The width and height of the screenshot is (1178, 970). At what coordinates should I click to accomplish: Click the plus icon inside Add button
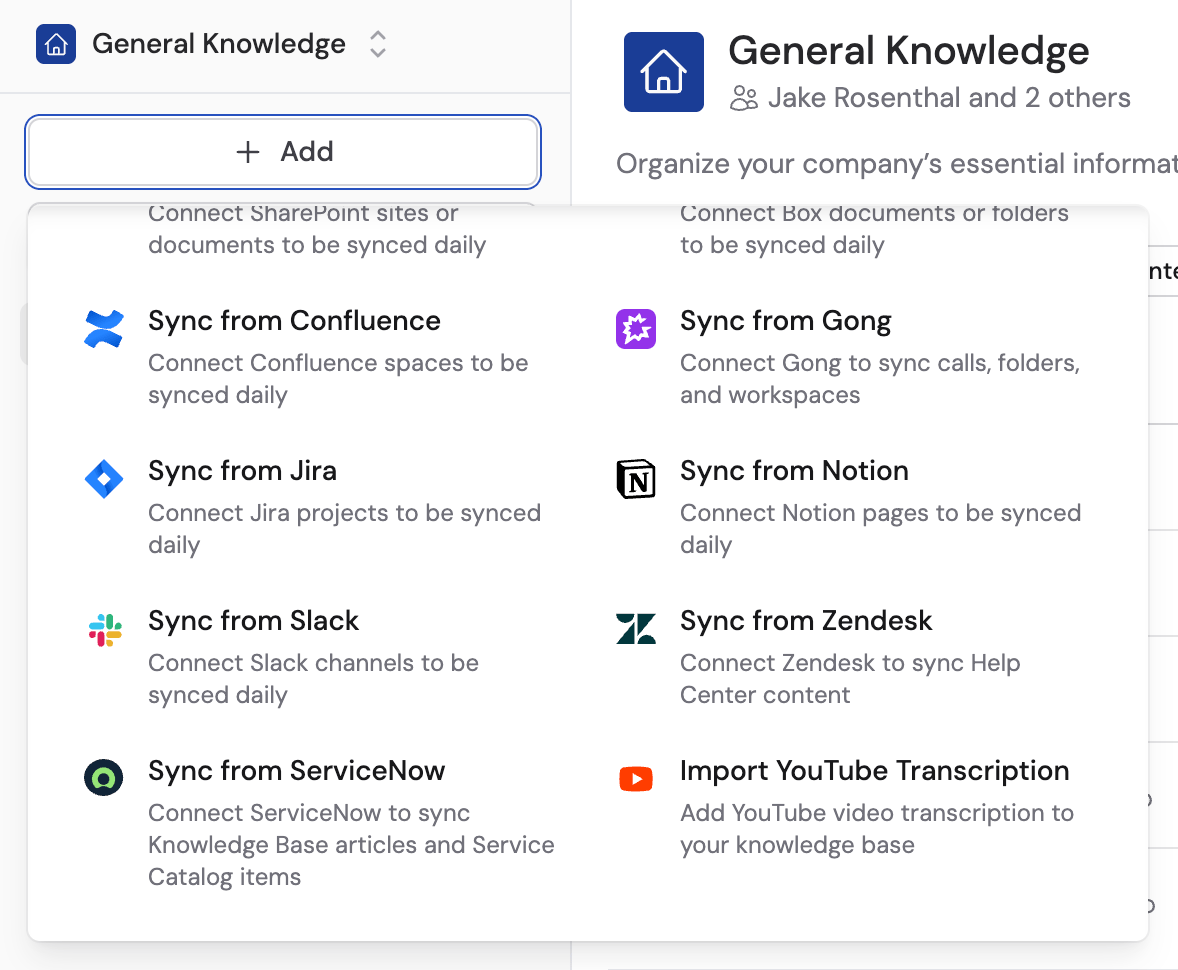248,152
